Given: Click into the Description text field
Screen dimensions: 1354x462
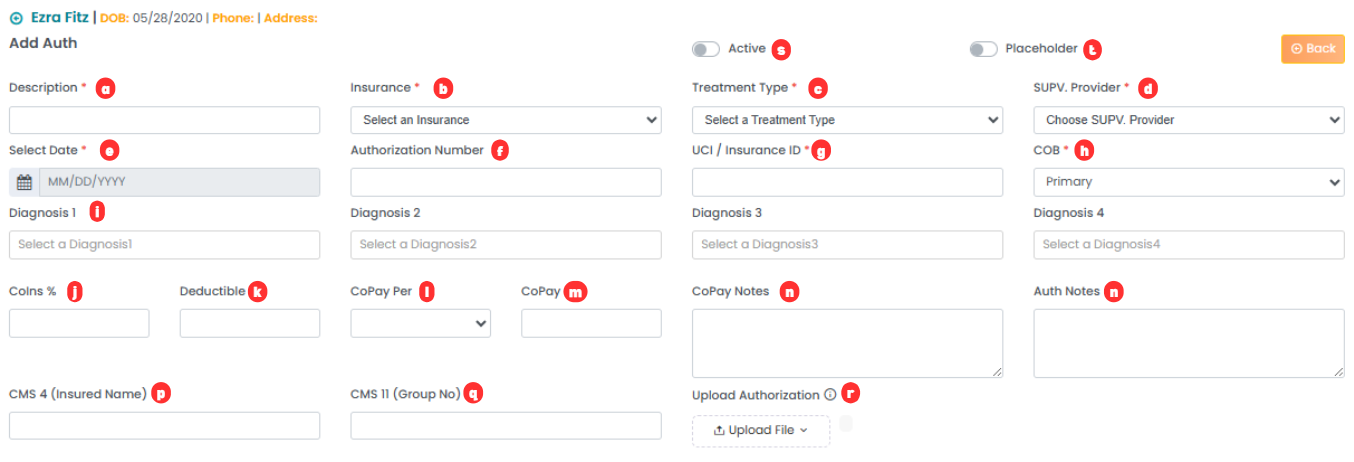Looking at the screenshot, I should [x=164, y=120].
